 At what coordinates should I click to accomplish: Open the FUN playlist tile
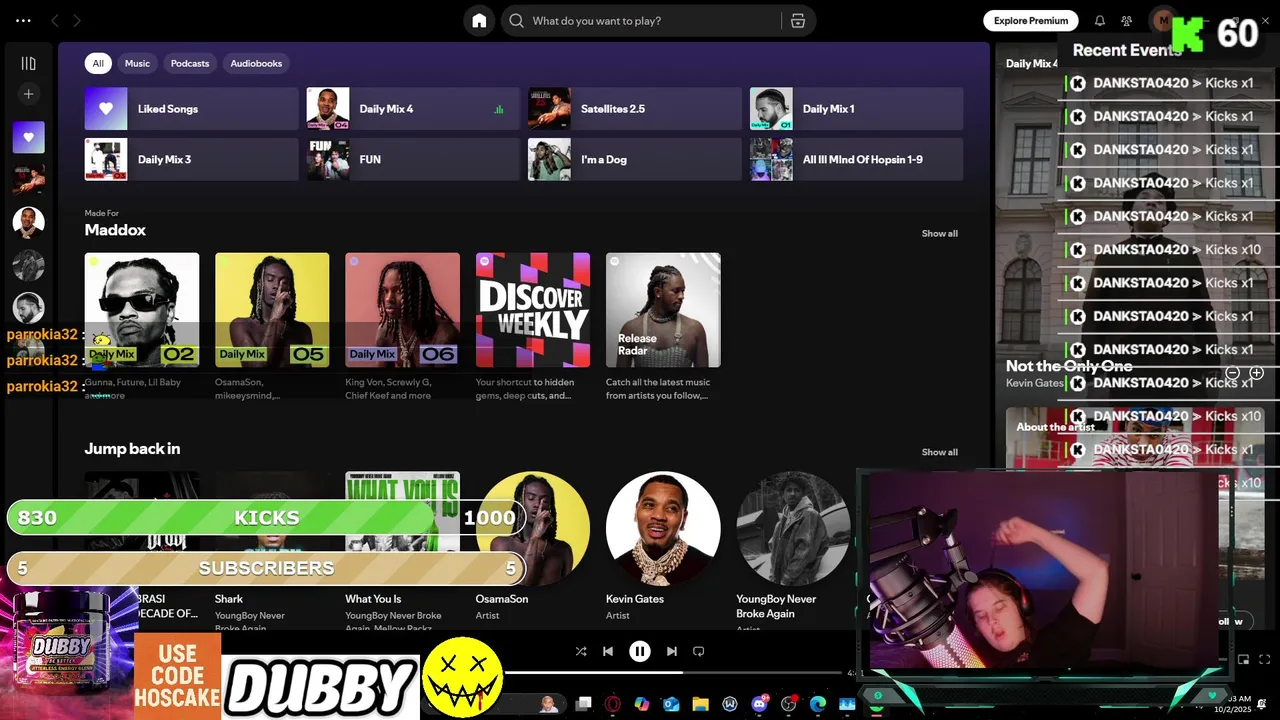(413, 159)
